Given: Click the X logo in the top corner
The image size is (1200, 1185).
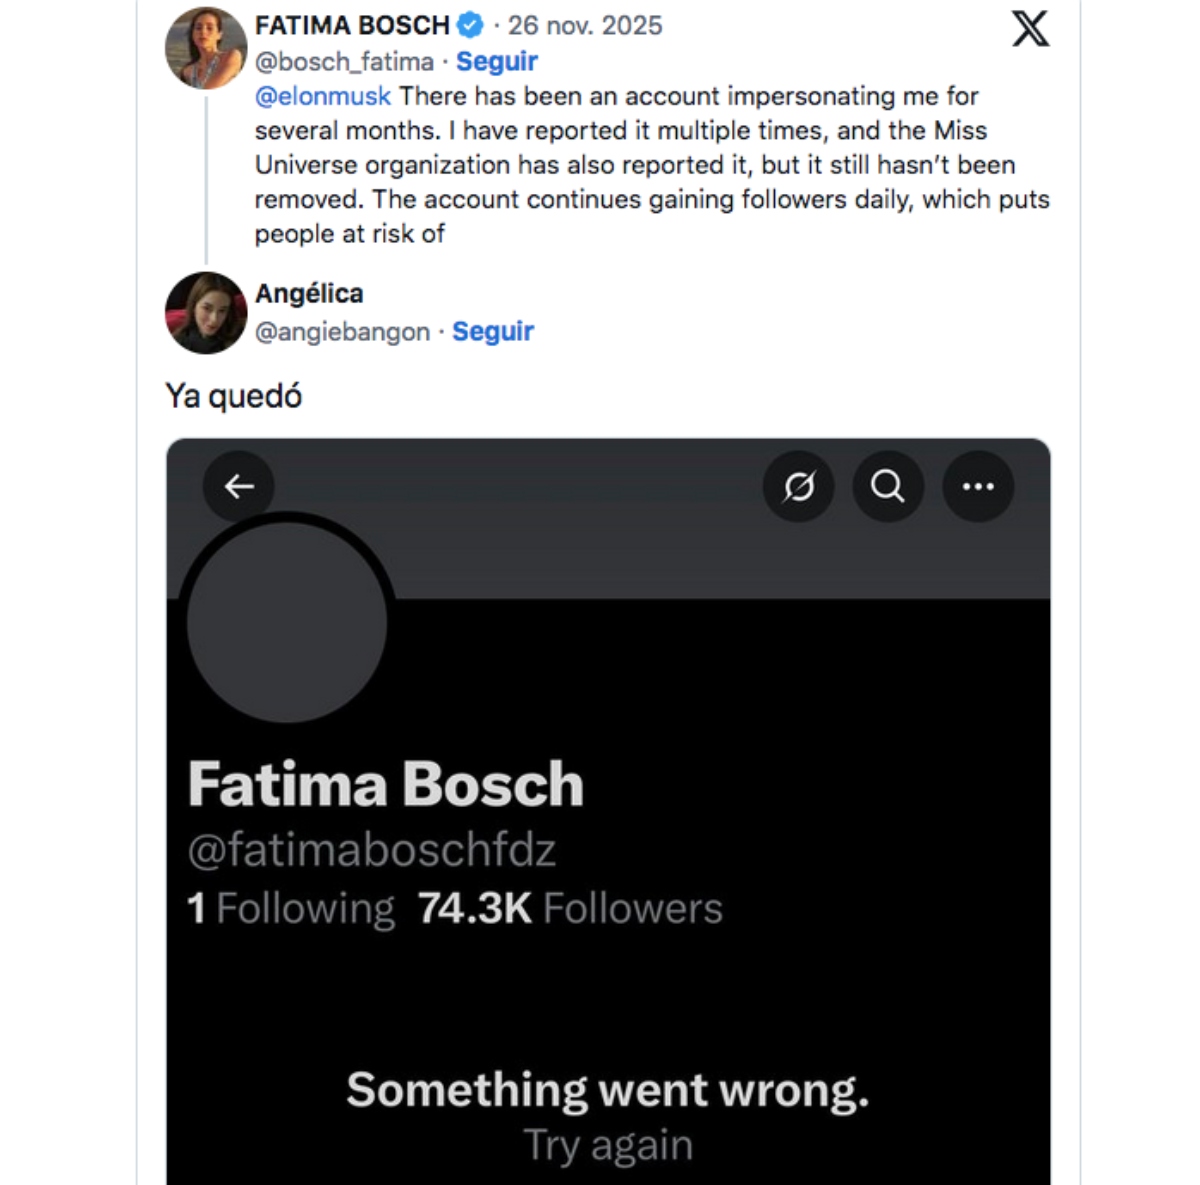Looking at the screenshot, I should click(1032, 30).
